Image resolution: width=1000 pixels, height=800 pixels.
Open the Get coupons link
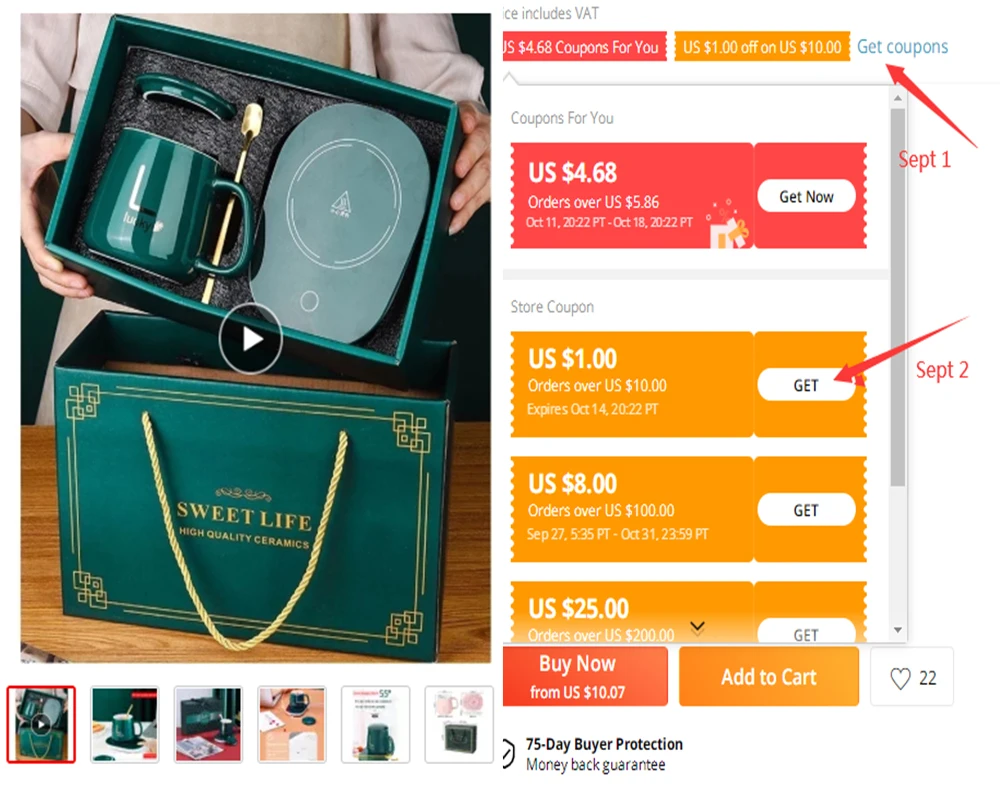[x=902, y=47]
